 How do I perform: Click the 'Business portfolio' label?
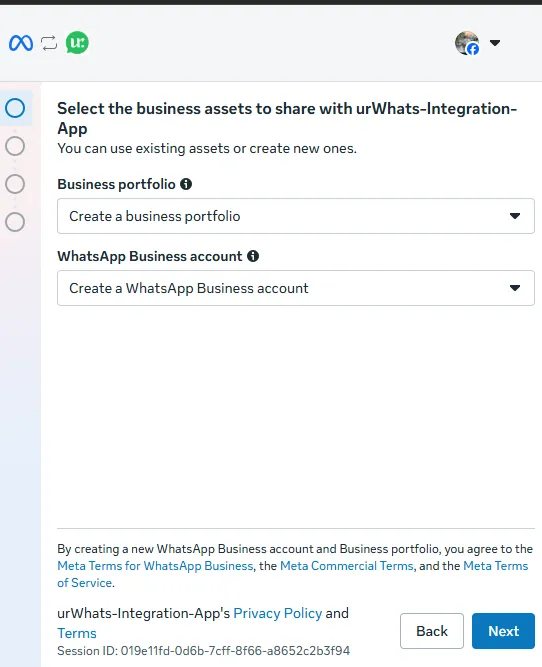point(117,184)
